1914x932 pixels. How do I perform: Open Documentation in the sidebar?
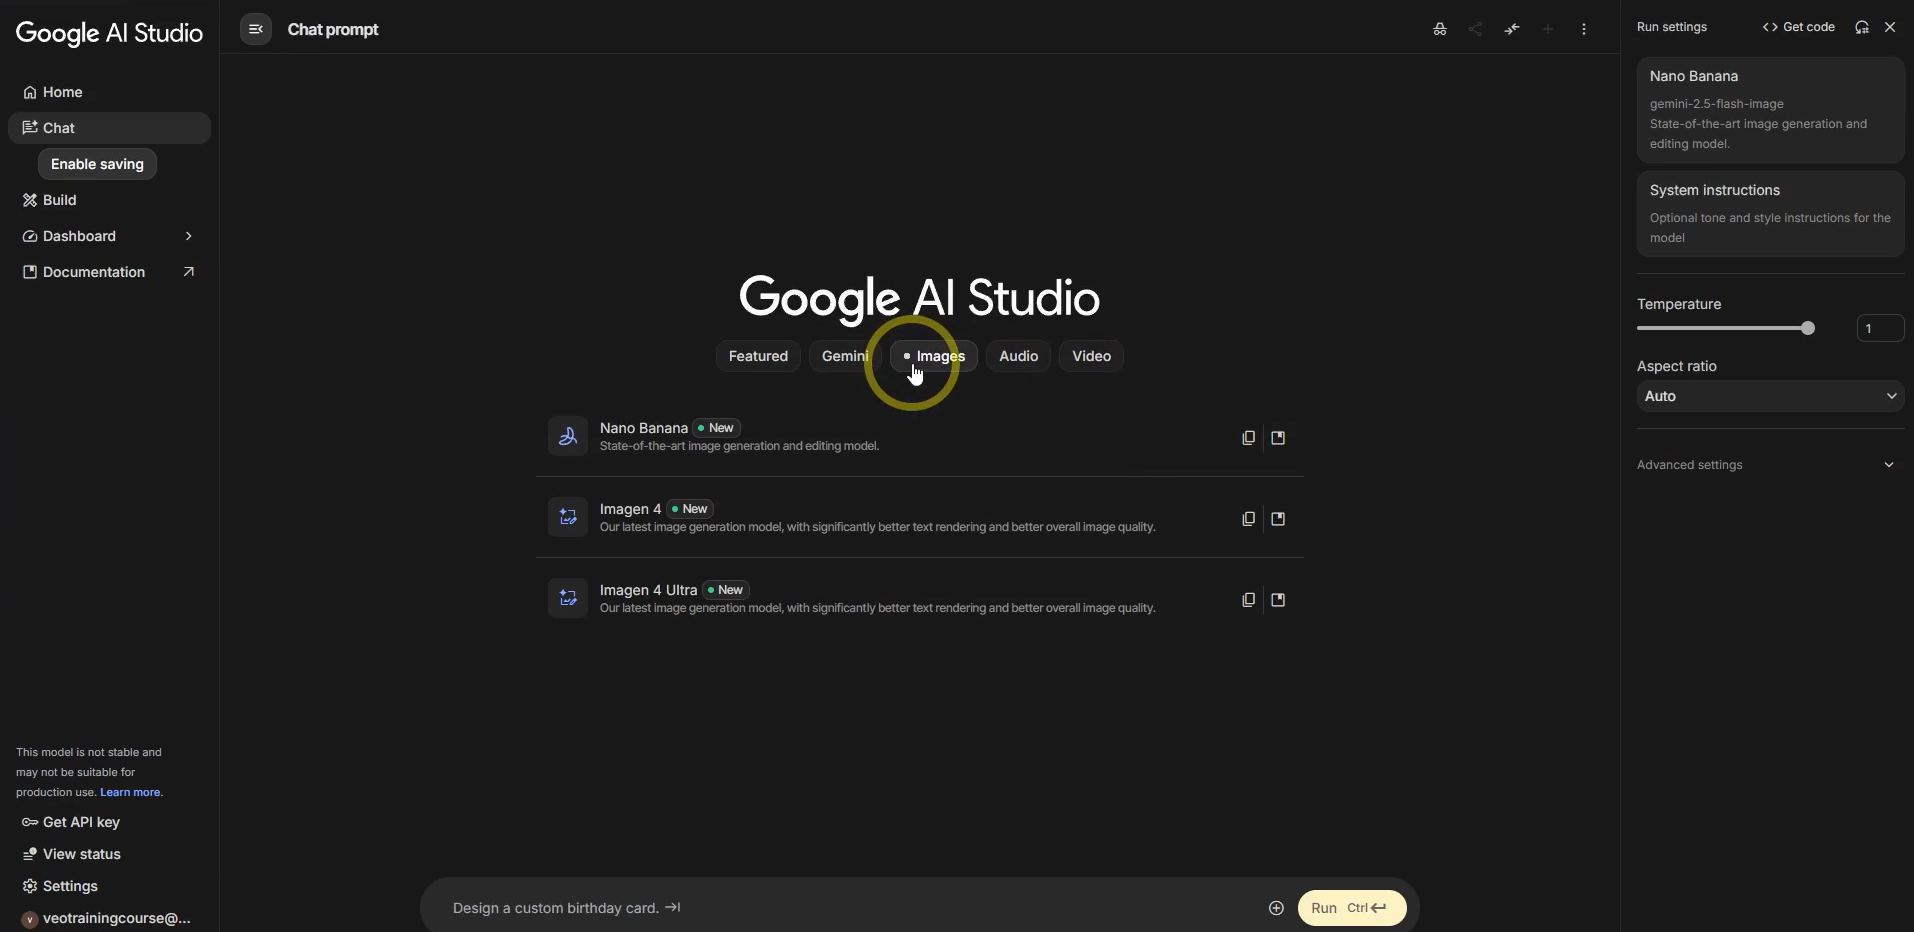point(109,272)
